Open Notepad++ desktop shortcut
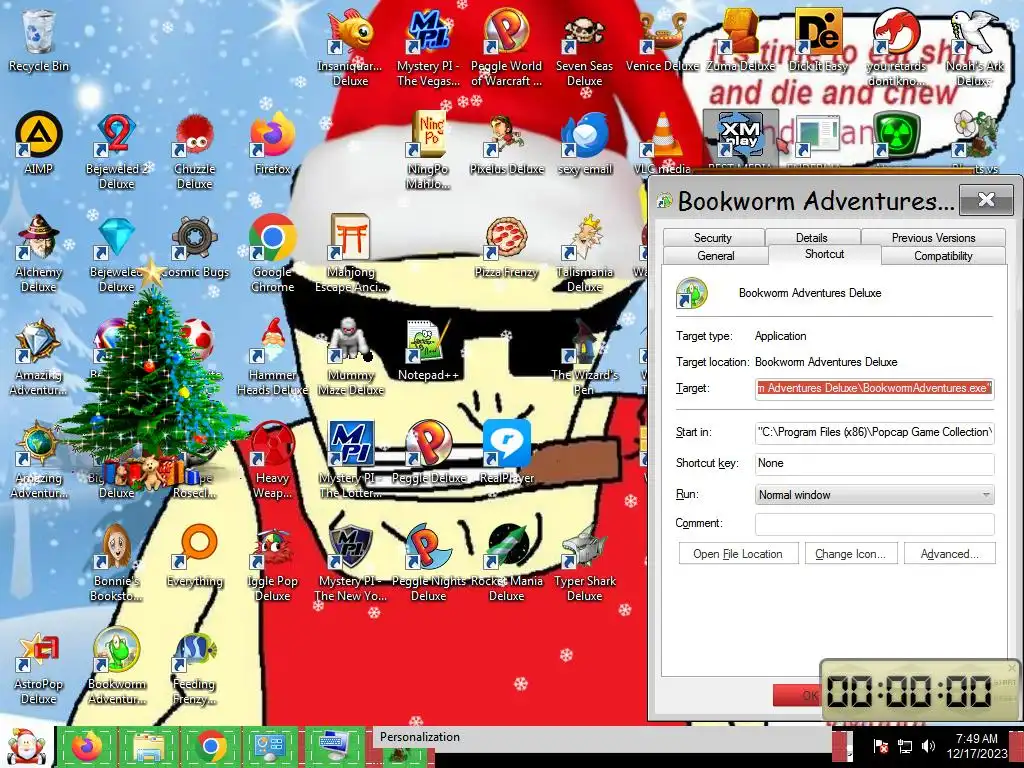 pos(428,350)
